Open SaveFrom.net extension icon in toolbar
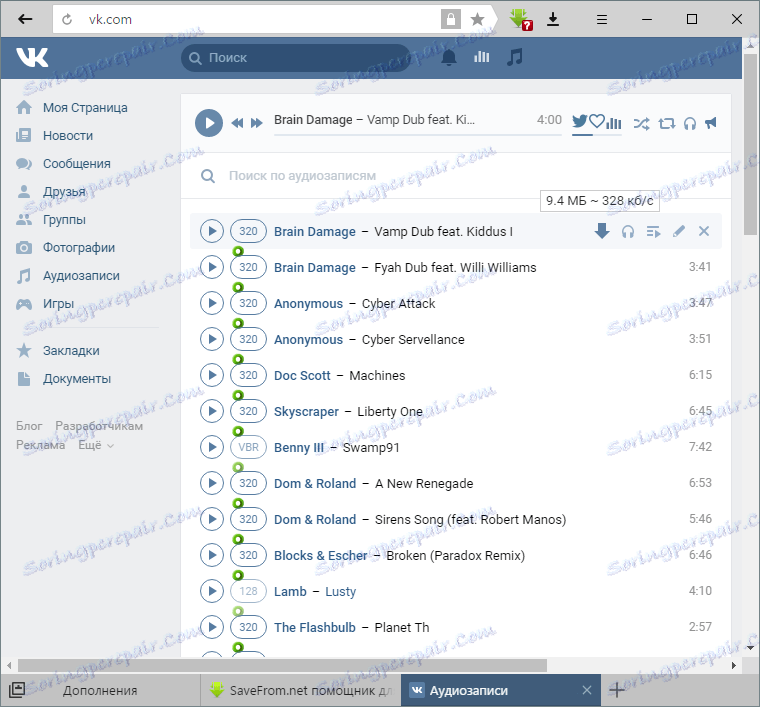Viewport: 760px width, 707px height. click(520, 19)
